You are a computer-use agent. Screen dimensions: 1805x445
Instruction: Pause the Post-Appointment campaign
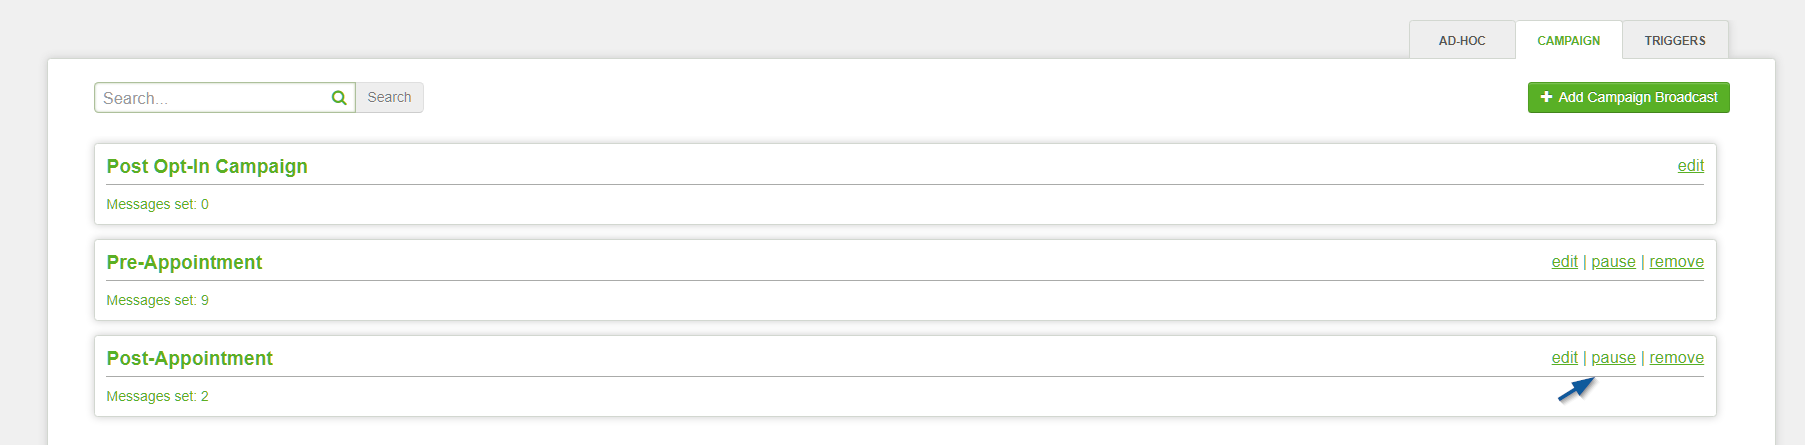[x=1613, y=358]
